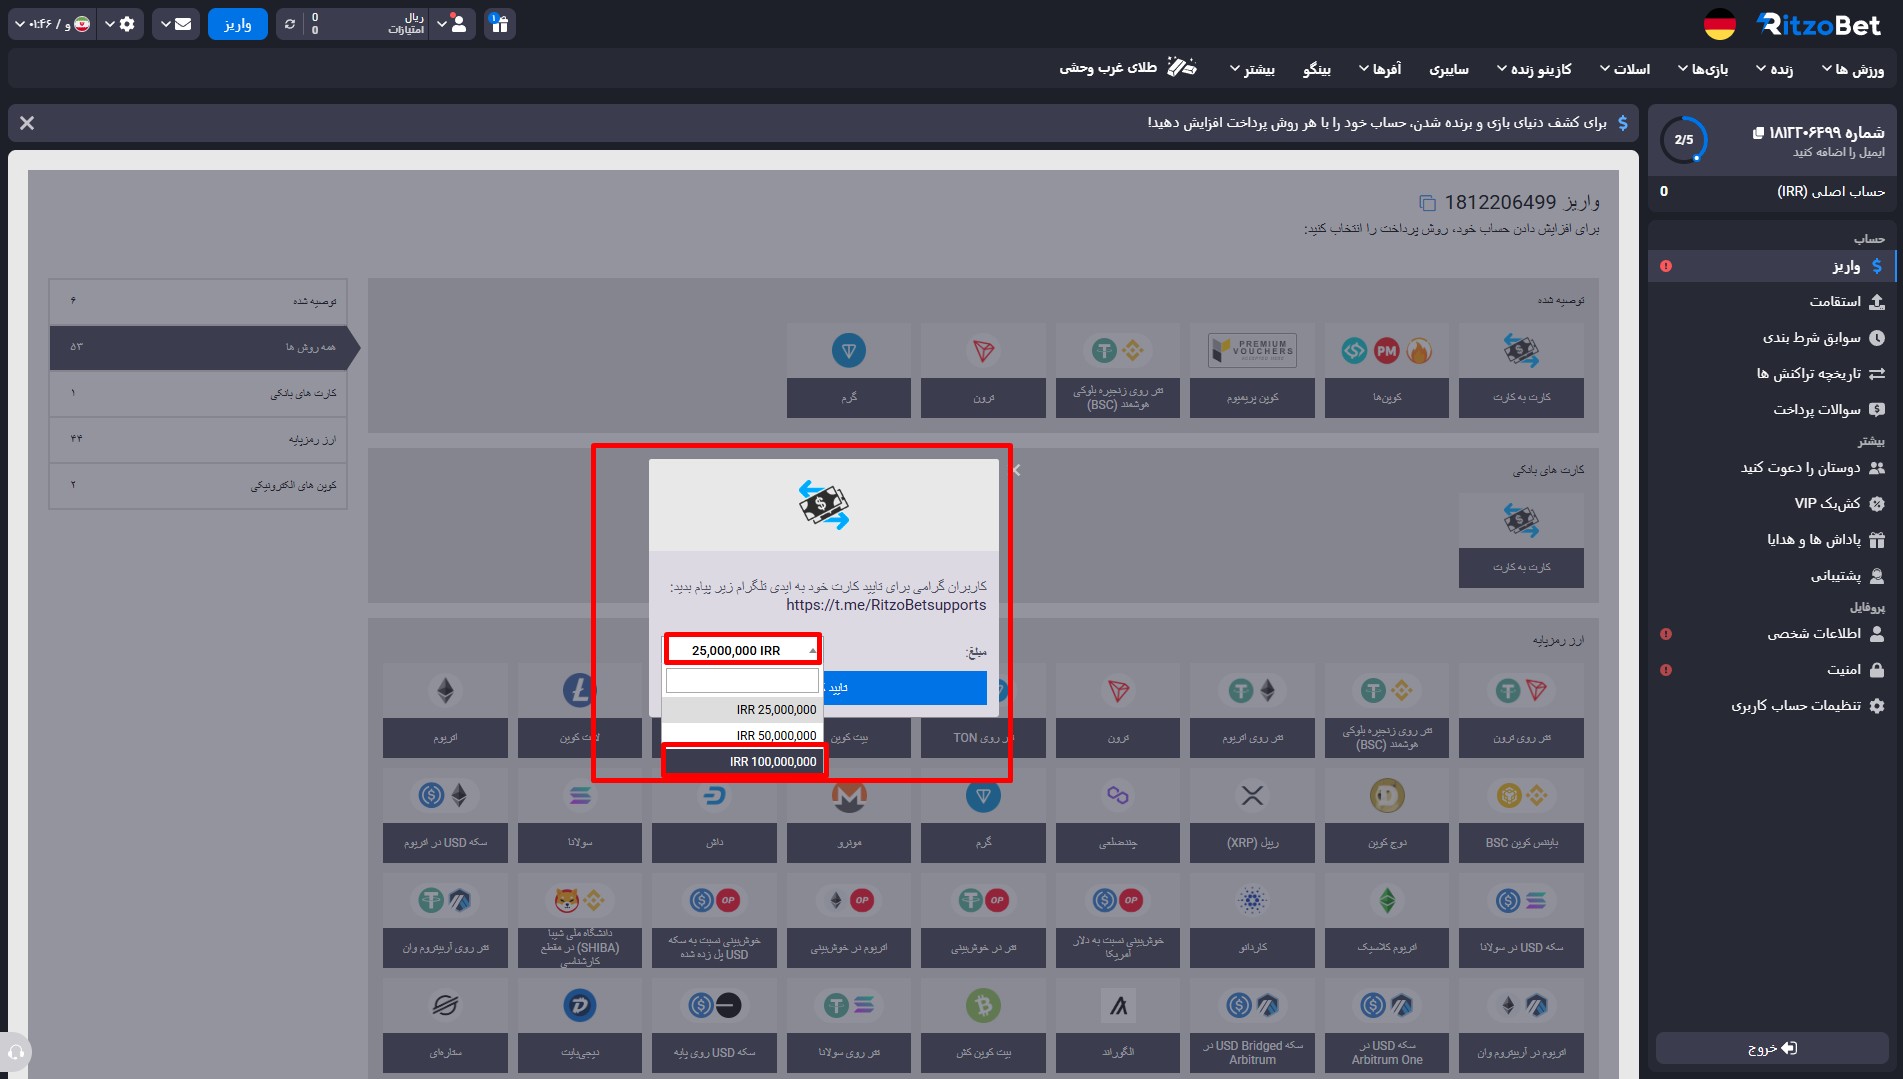Open the بازی‌ها games menu

[1703, 69]
